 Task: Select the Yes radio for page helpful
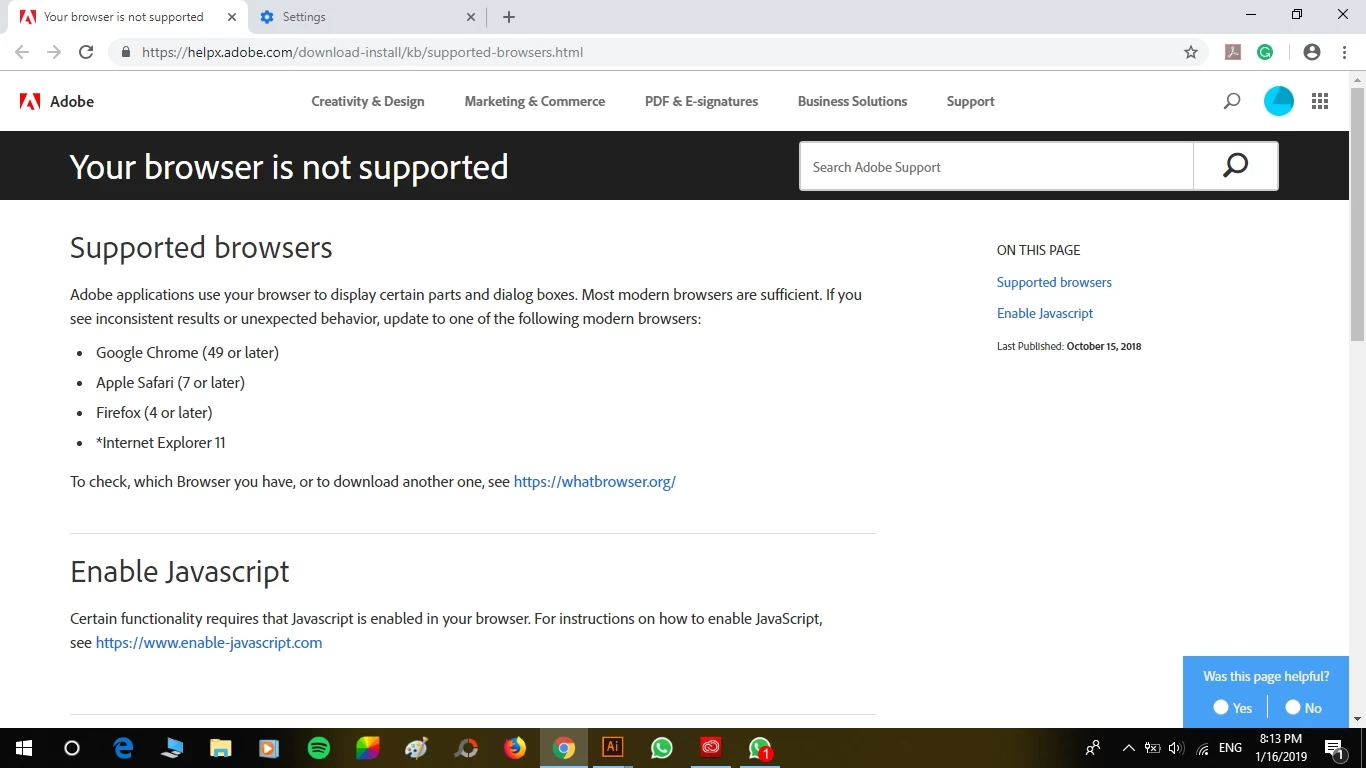[1221, 707]
